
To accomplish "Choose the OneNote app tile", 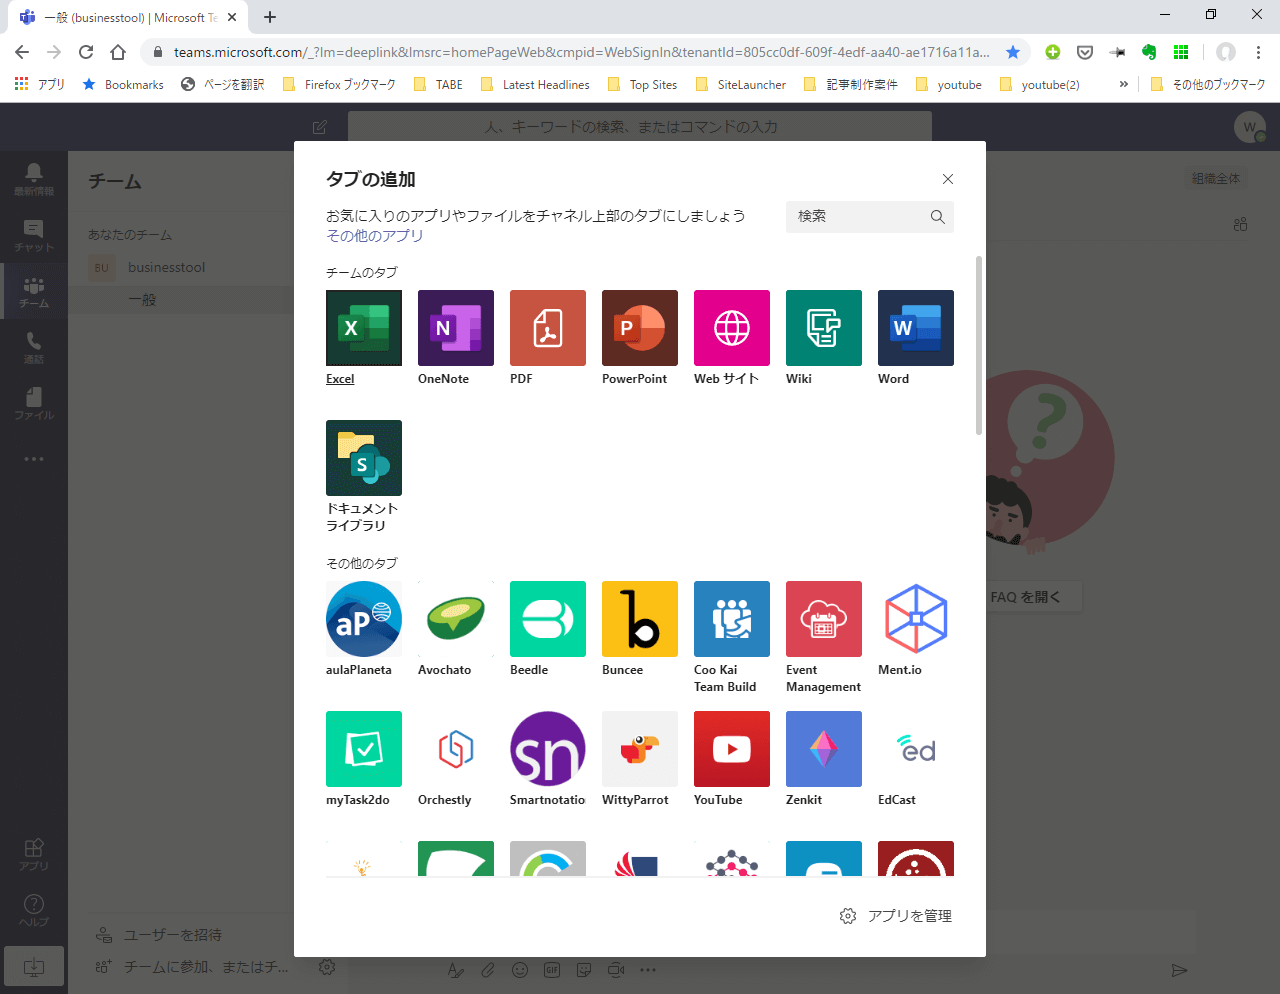I will (456, 328).
